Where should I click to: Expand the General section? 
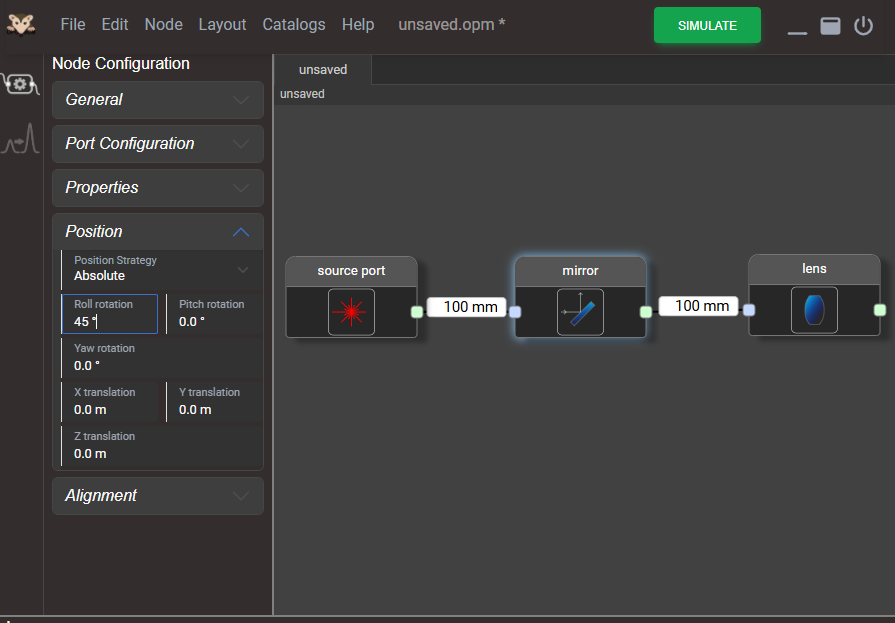pos(158,100)
